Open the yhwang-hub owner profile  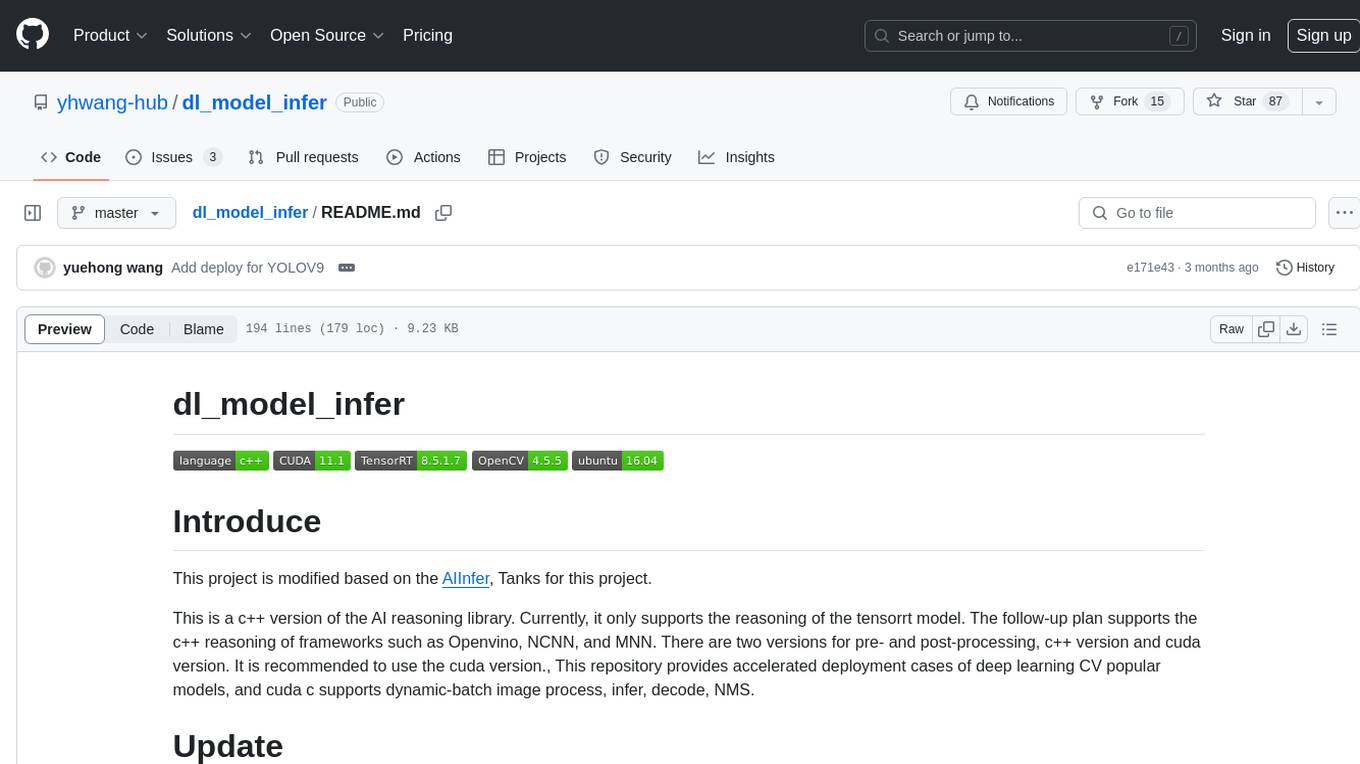pyautogui.click(x=112, y=102)
